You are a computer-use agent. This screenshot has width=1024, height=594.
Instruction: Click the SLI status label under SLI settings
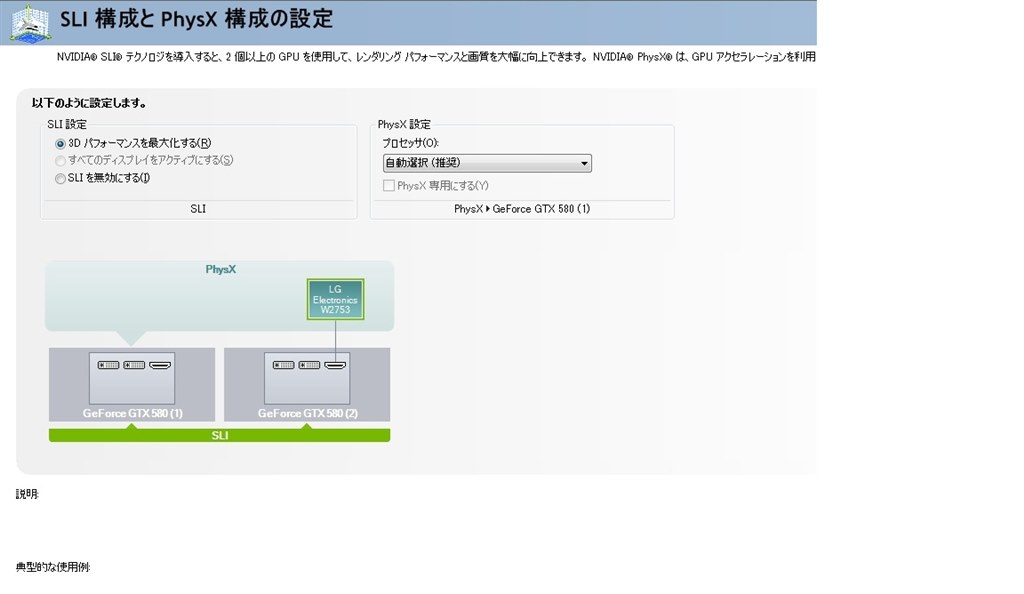point(198,209)
